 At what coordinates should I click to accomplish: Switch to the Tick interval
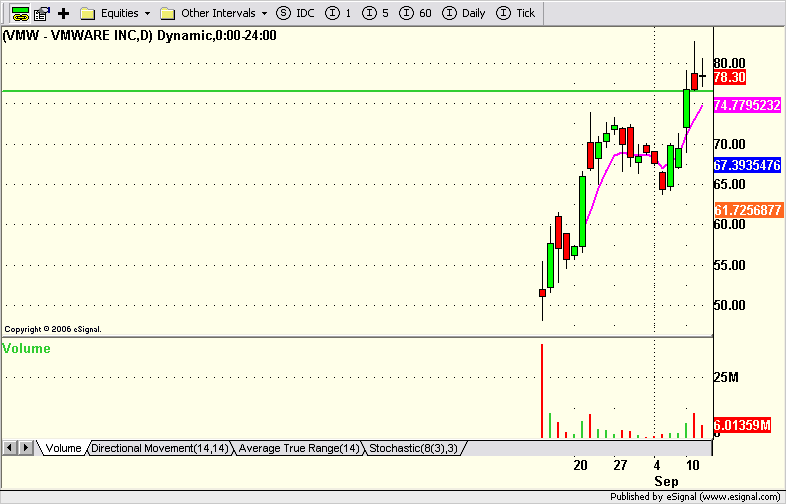point(516,14)
